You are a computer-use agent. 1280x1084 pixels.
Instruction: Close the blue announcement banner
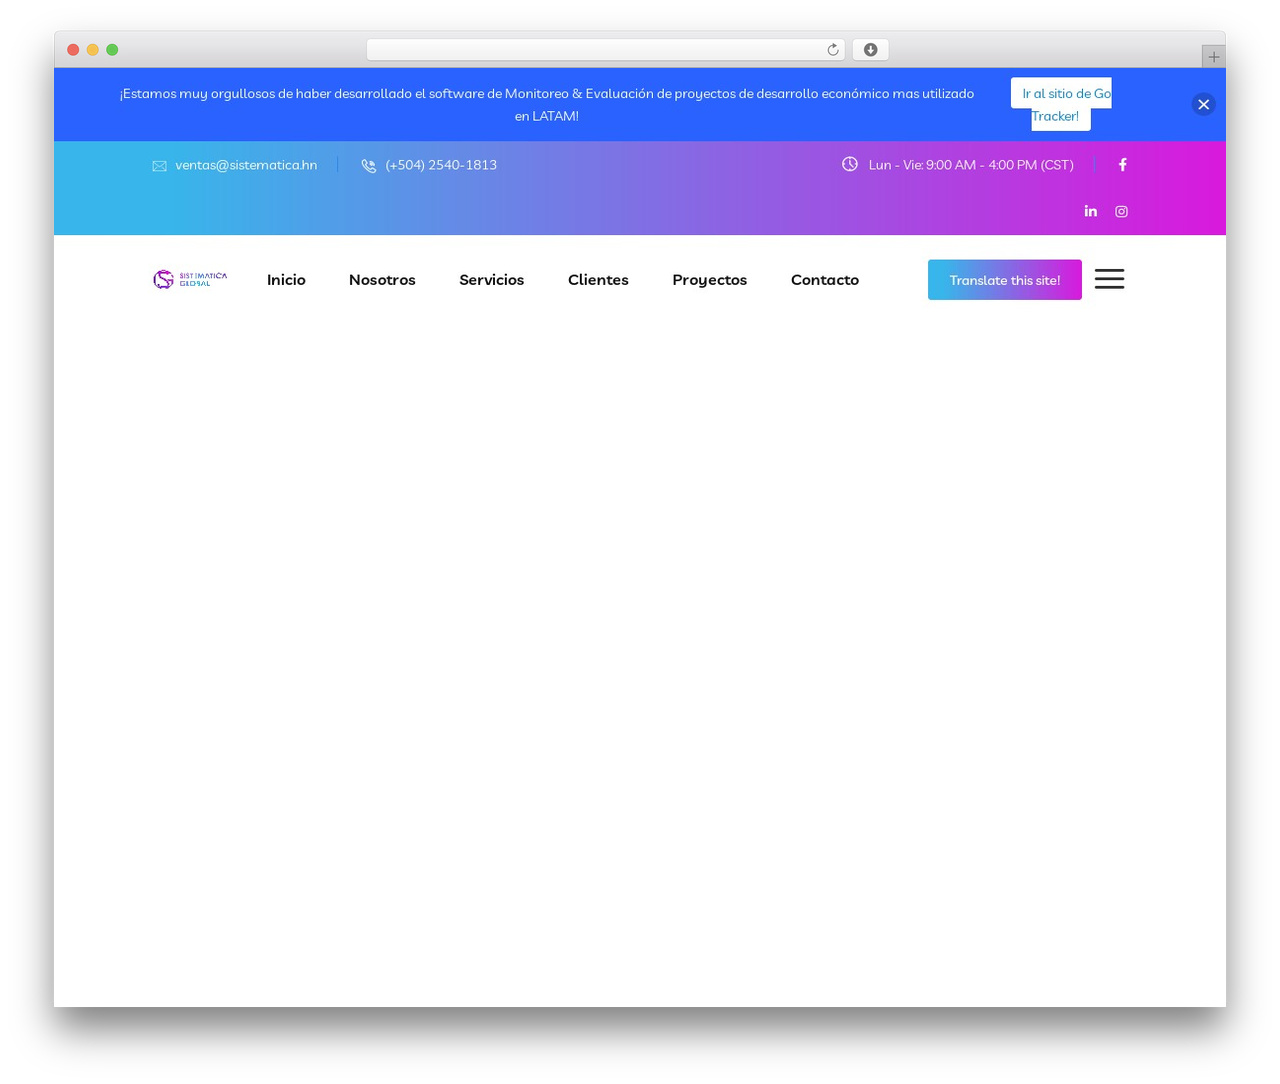click(1203, 104)
